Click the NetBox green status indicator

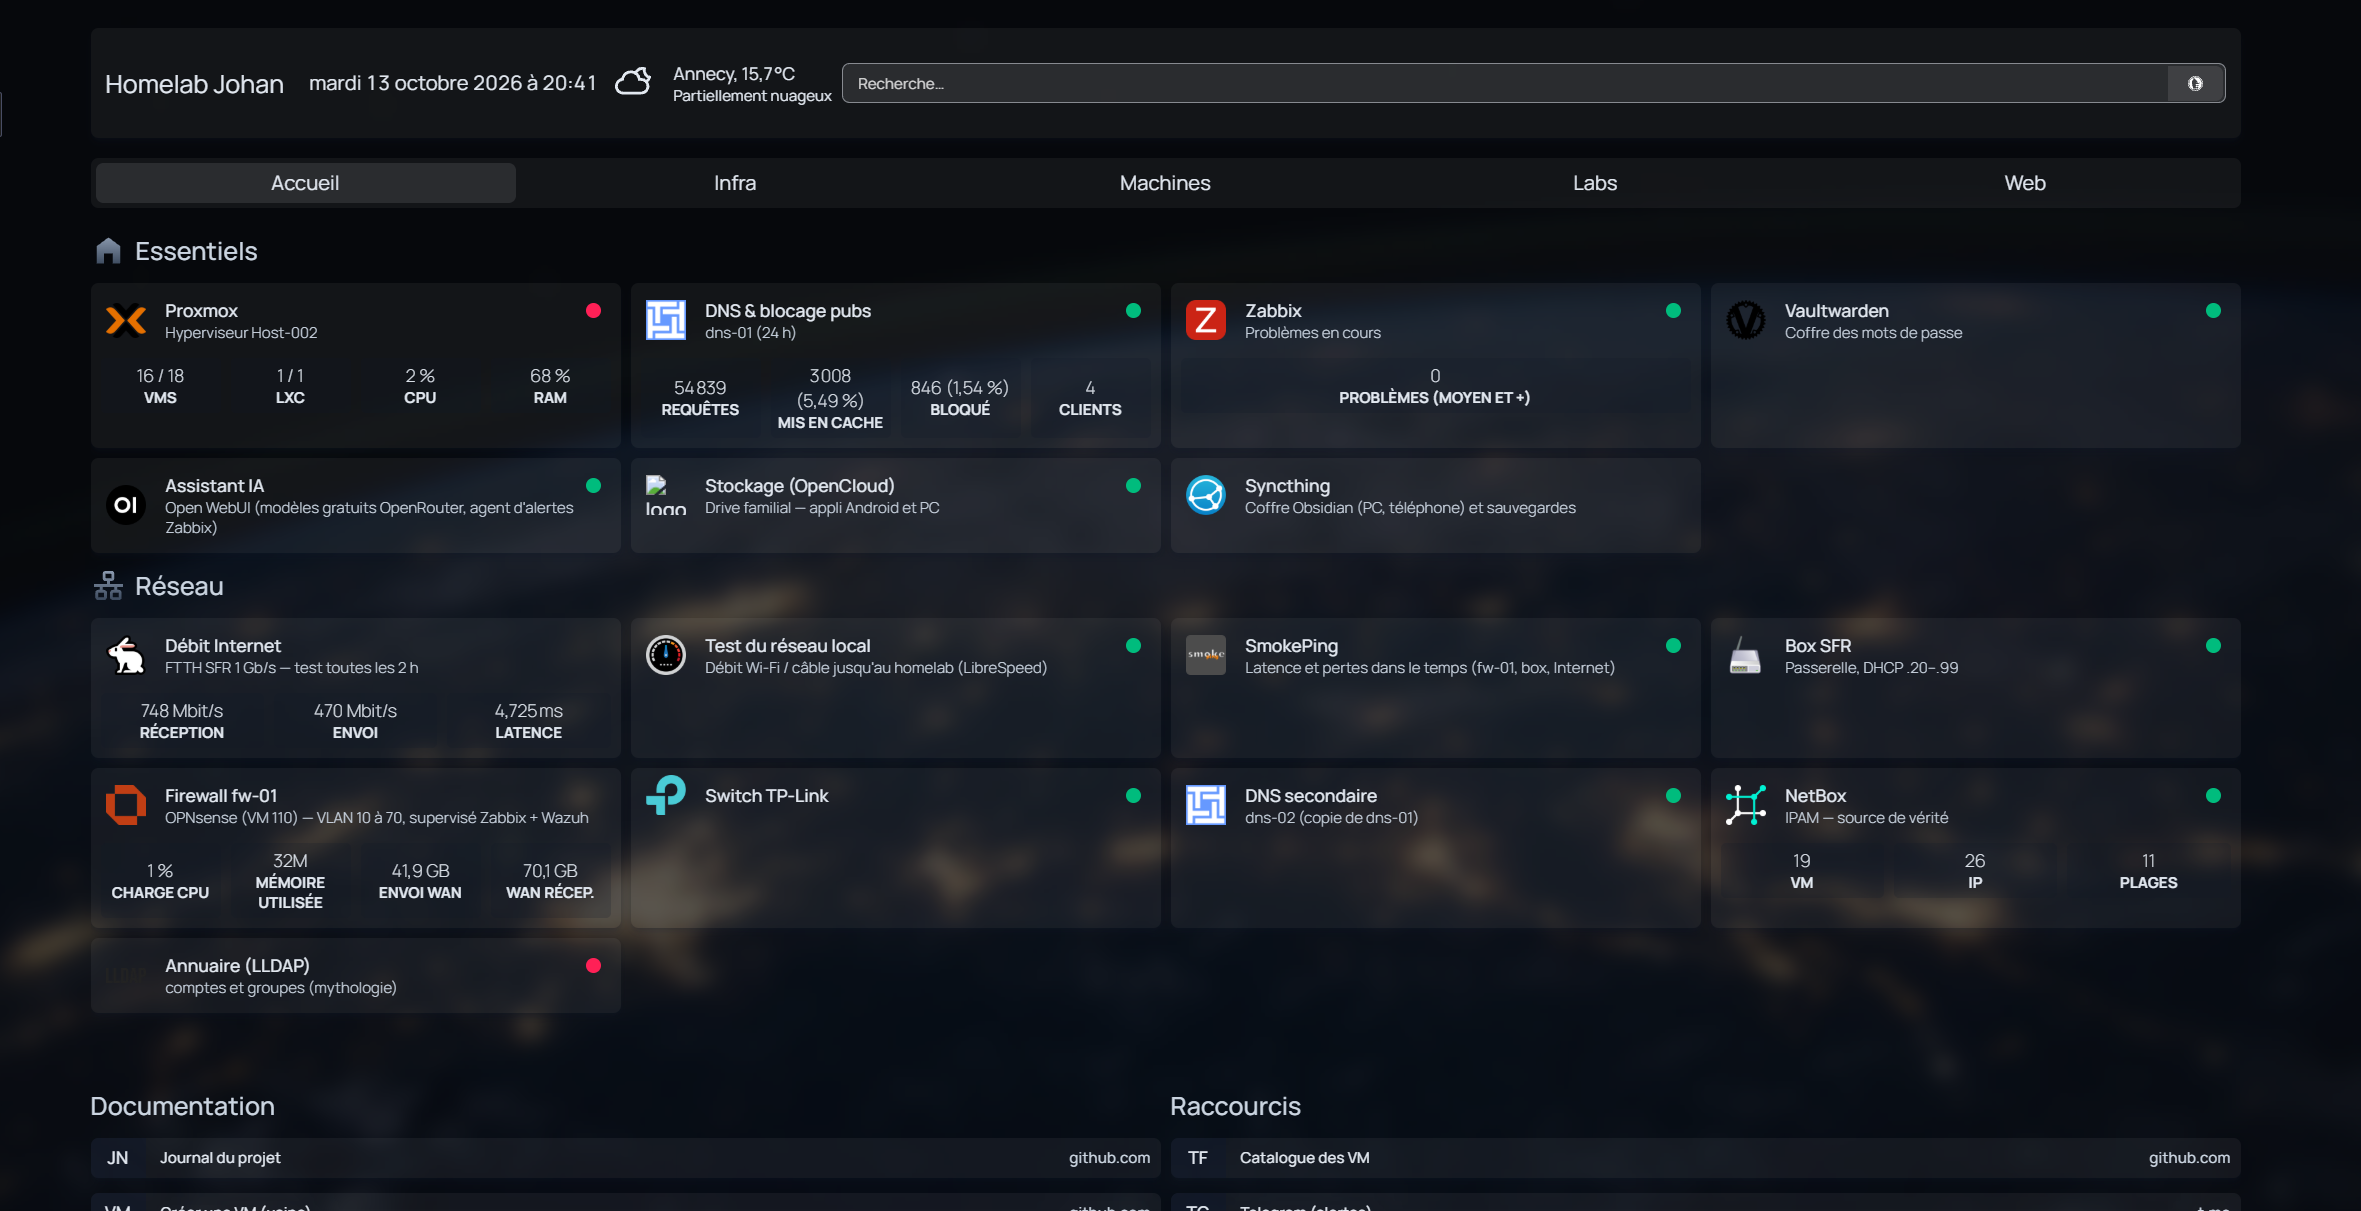(x=2213, y=796)
